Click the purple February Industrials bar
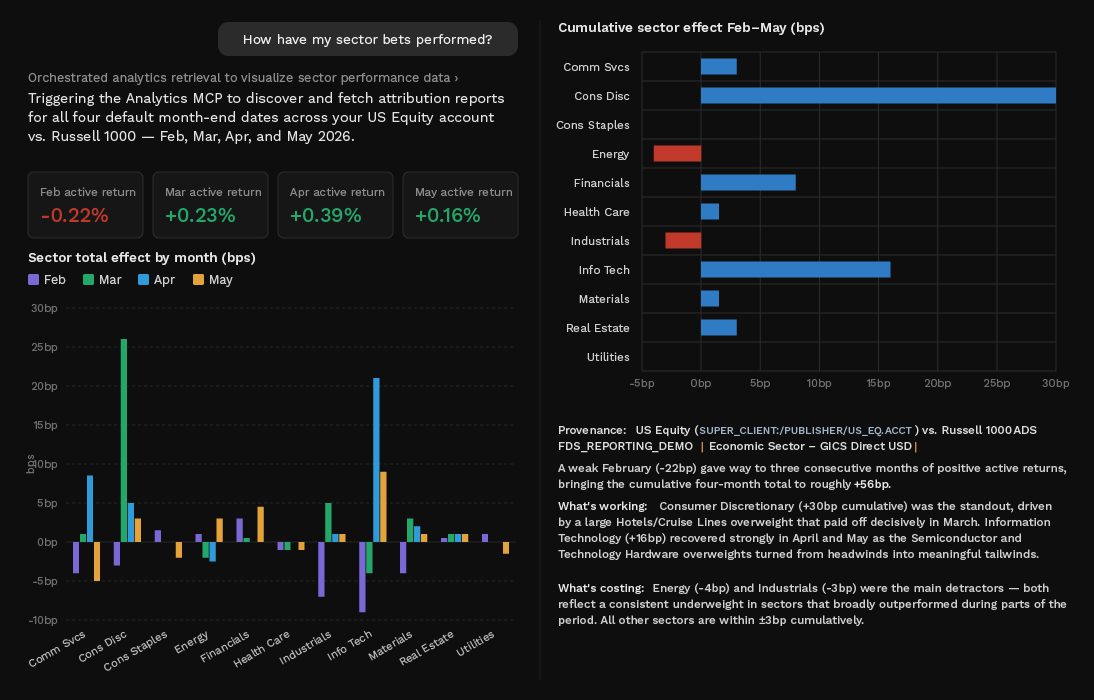 [321, 569]
